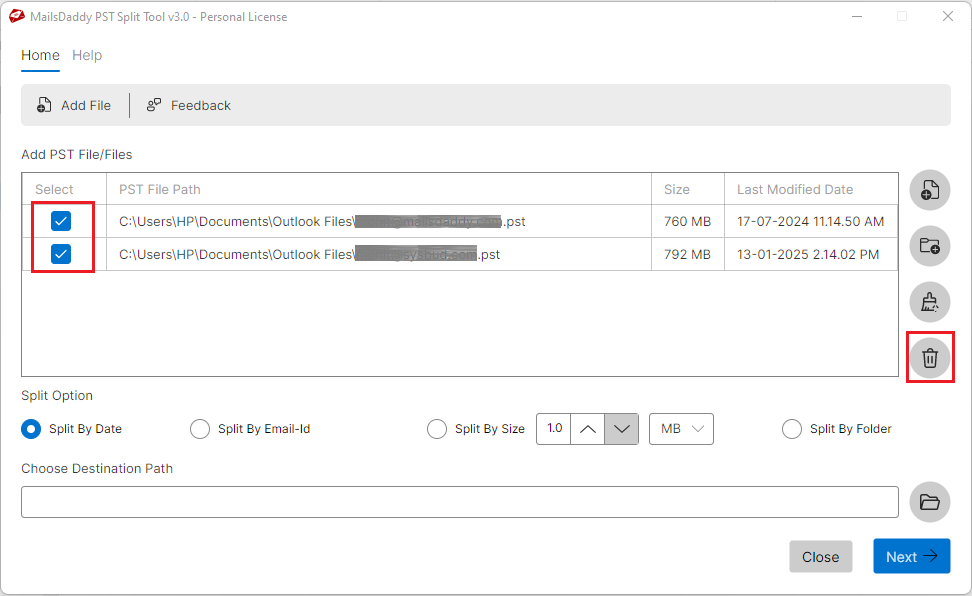Click the 760 MB size cell
The width and height of the screenshot is (972, 596).
(x=687, y=221)
